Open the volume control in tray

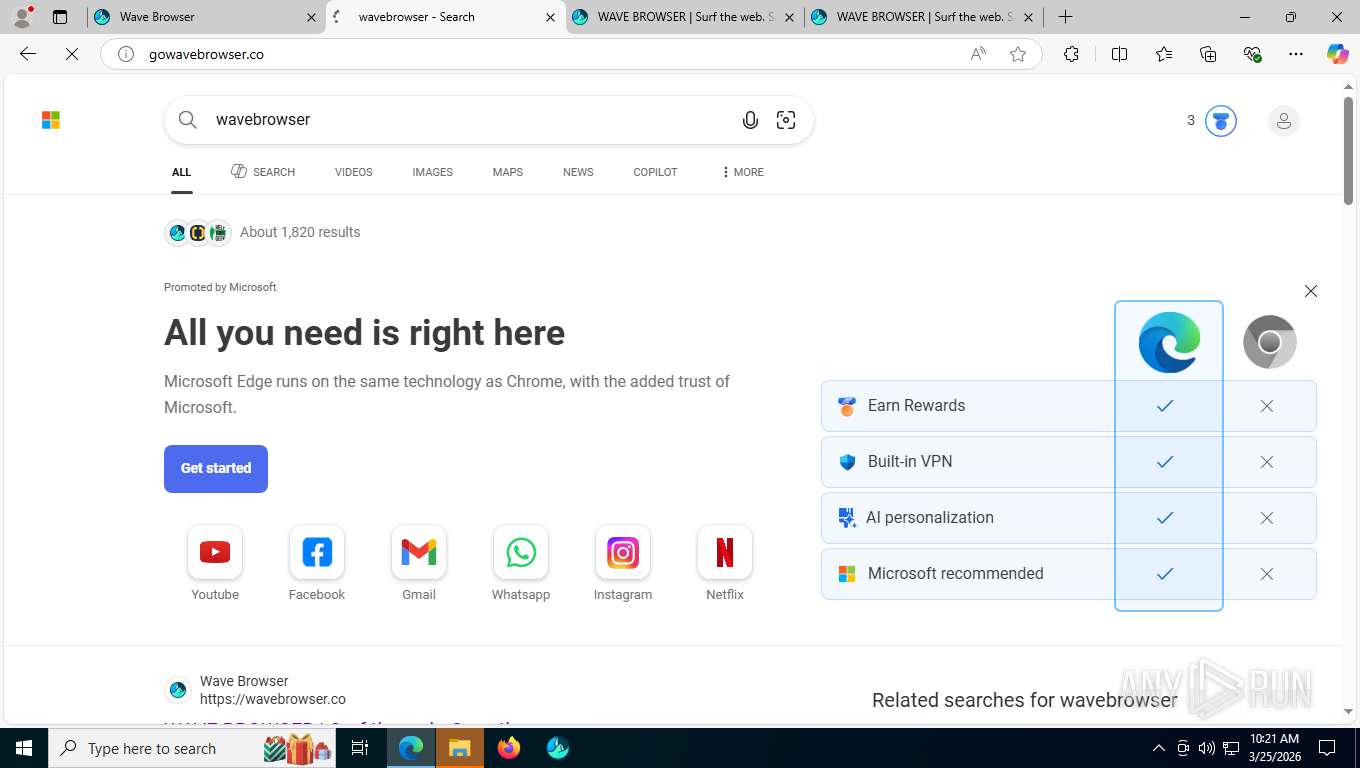click(x=1207, y=748)
